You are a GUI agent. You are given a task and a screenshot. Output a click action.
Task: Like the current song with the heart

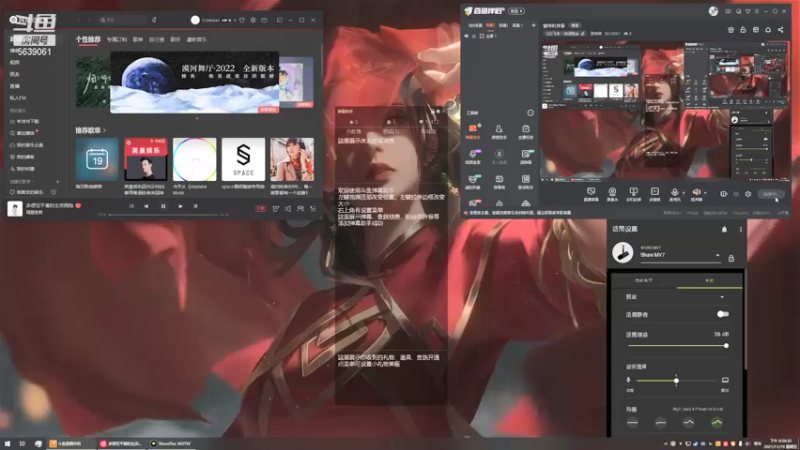[x=78, y=206]
